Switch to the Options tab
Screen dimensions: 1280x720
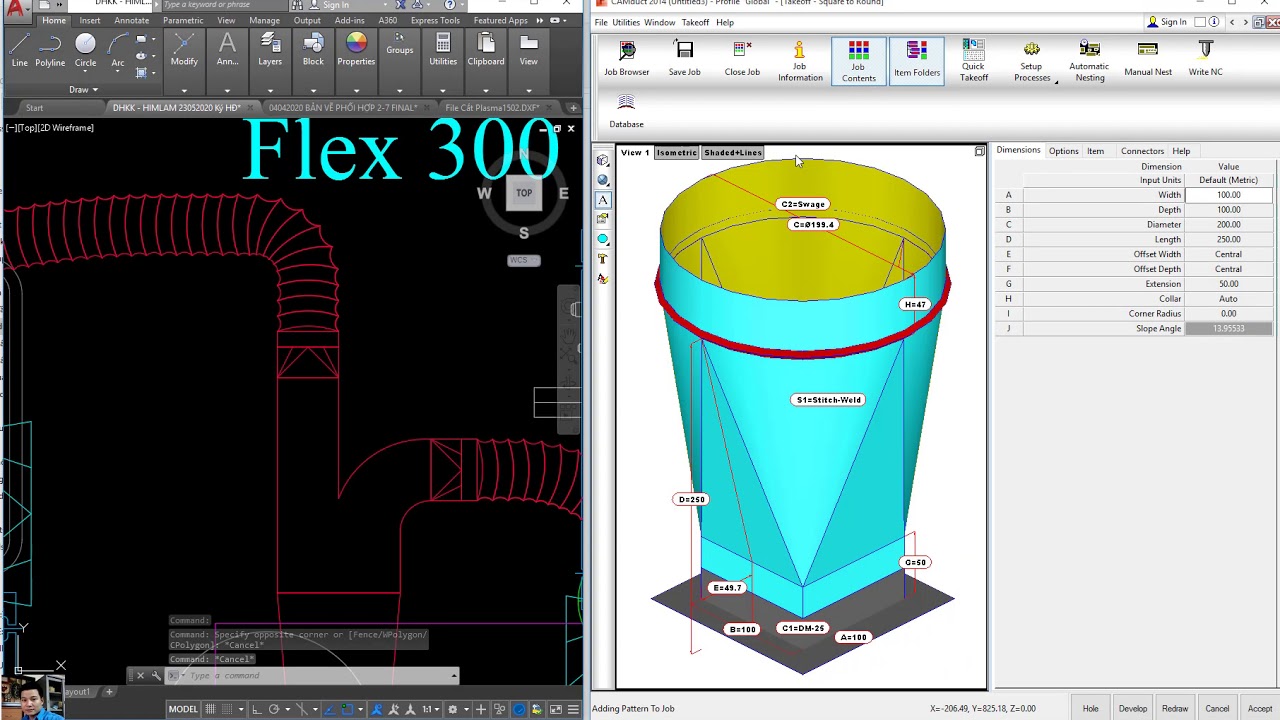tap(1063, 151)
